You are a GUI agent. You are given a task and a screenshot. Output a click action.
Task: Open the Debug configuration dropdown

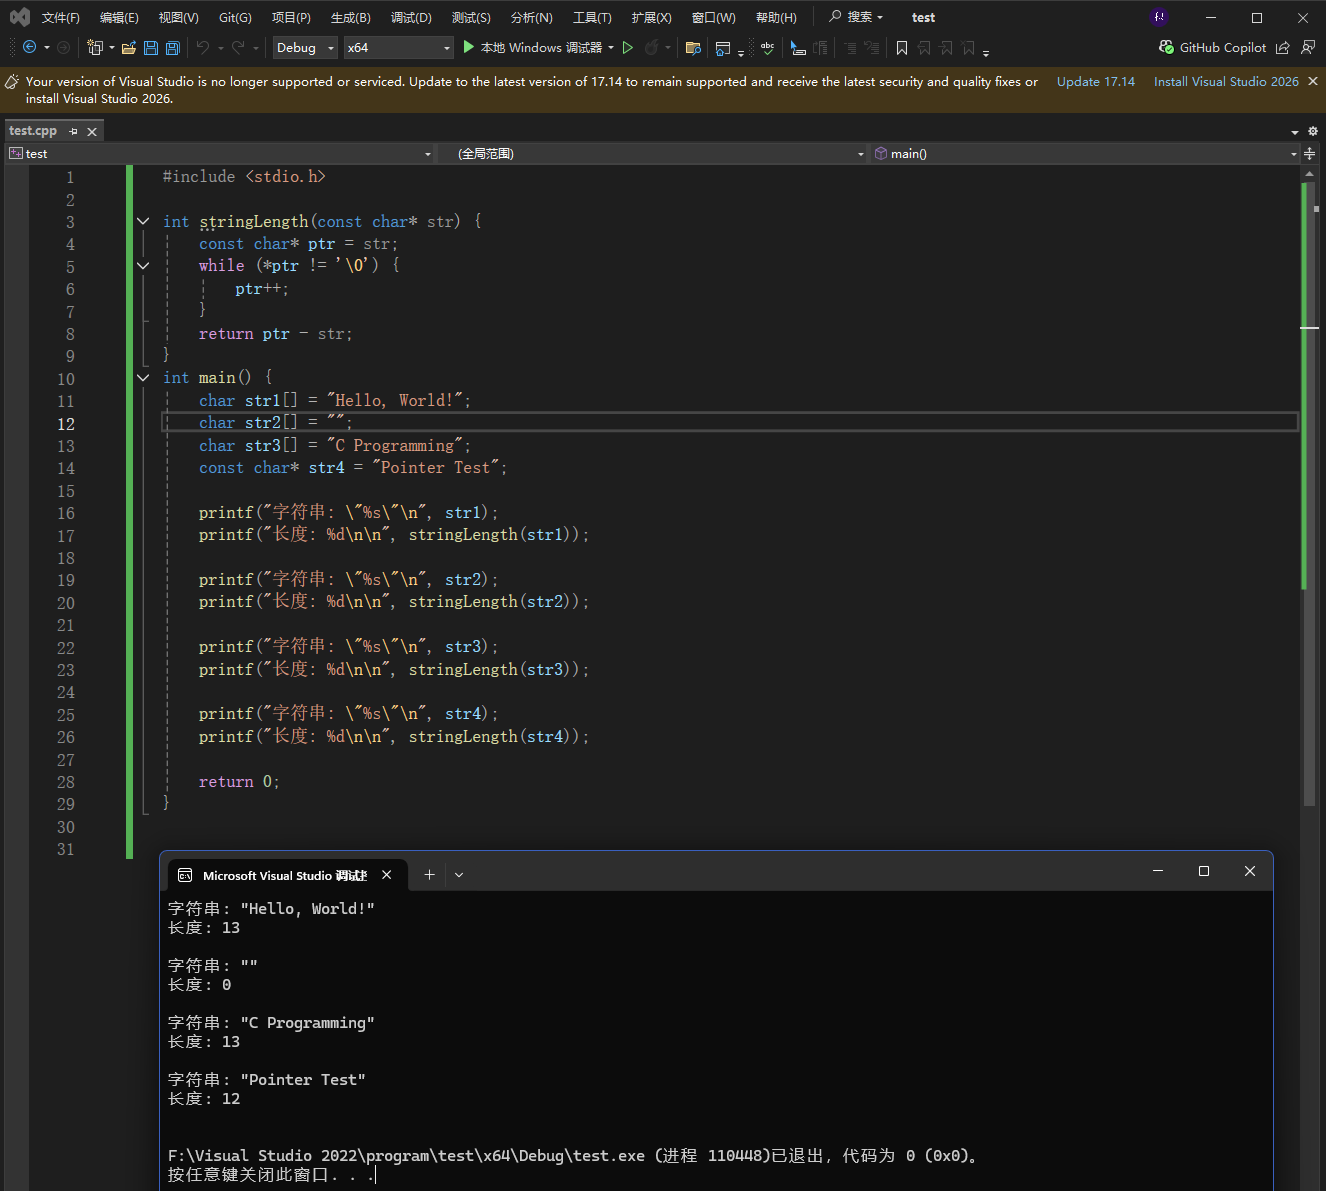(x=305, y=48)
